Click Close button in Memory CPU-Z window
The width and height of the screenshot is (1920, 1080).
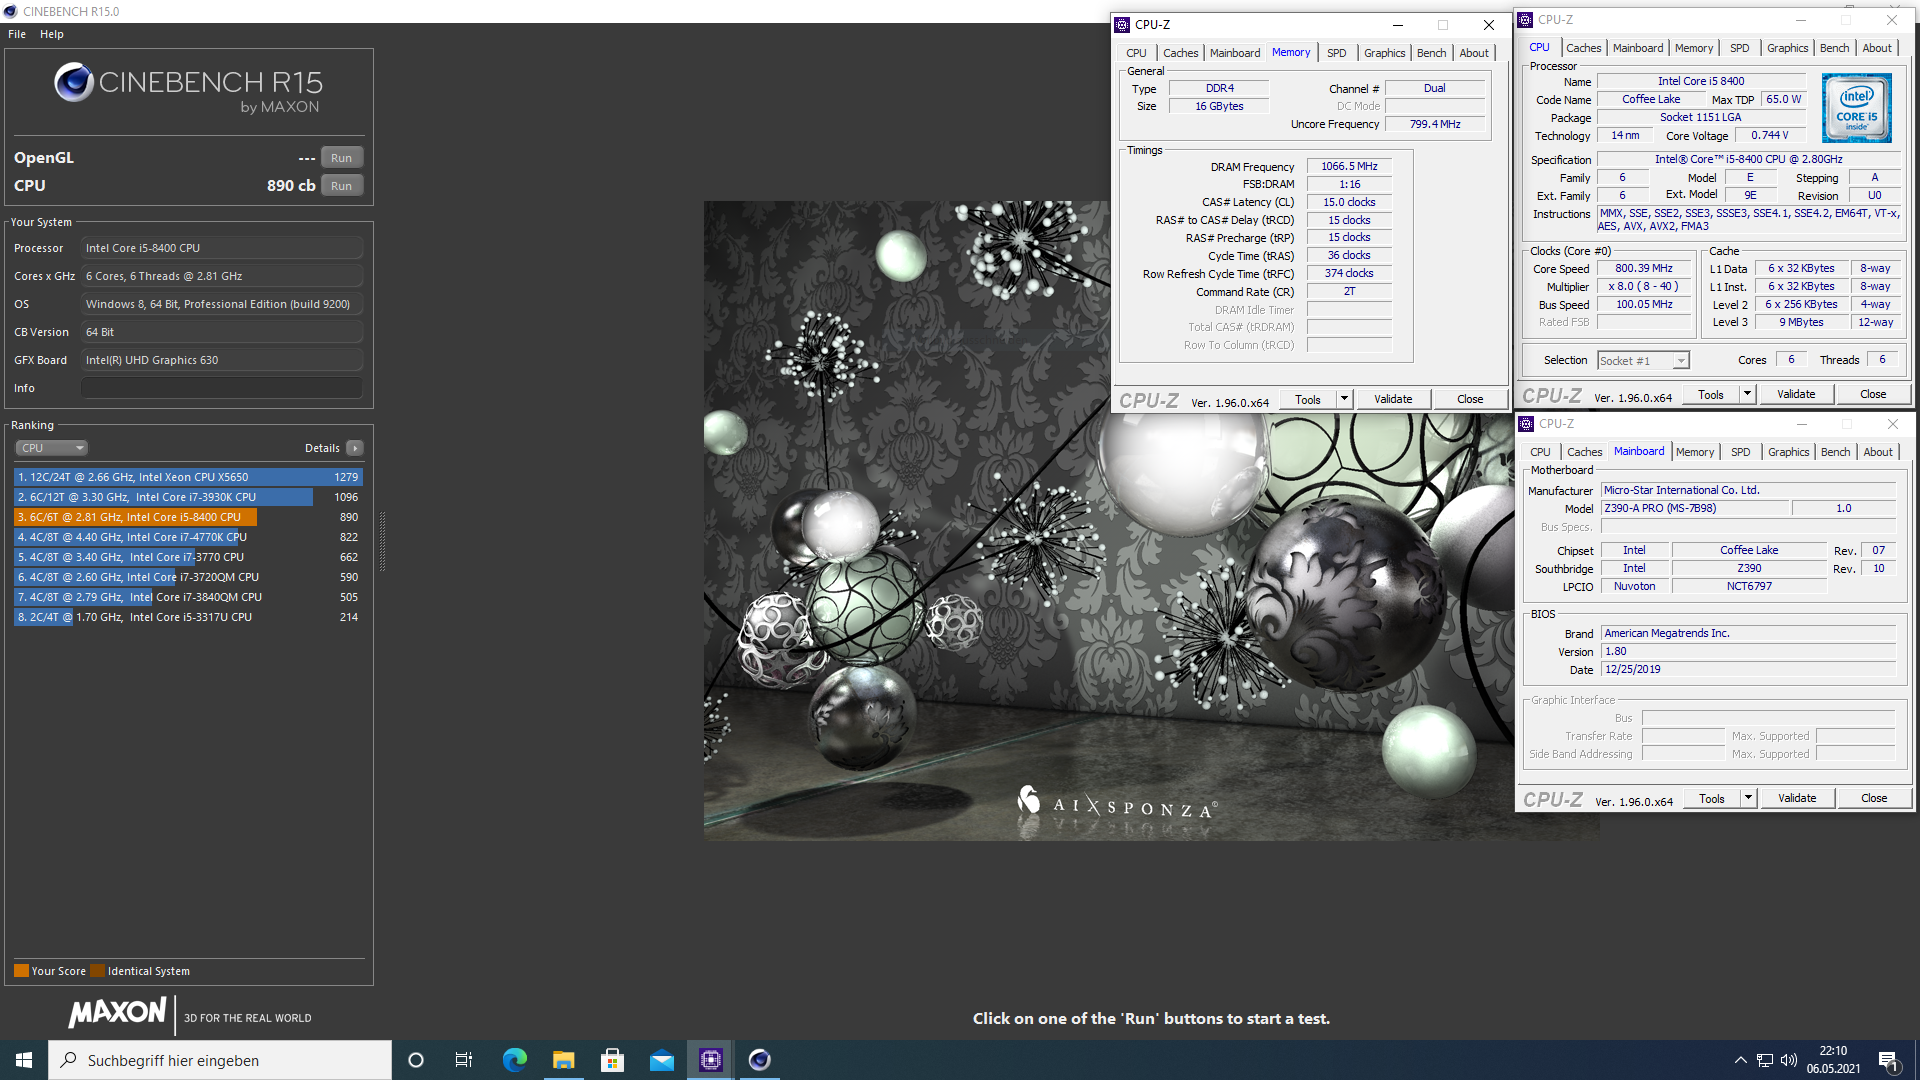tap(1470, 399)
